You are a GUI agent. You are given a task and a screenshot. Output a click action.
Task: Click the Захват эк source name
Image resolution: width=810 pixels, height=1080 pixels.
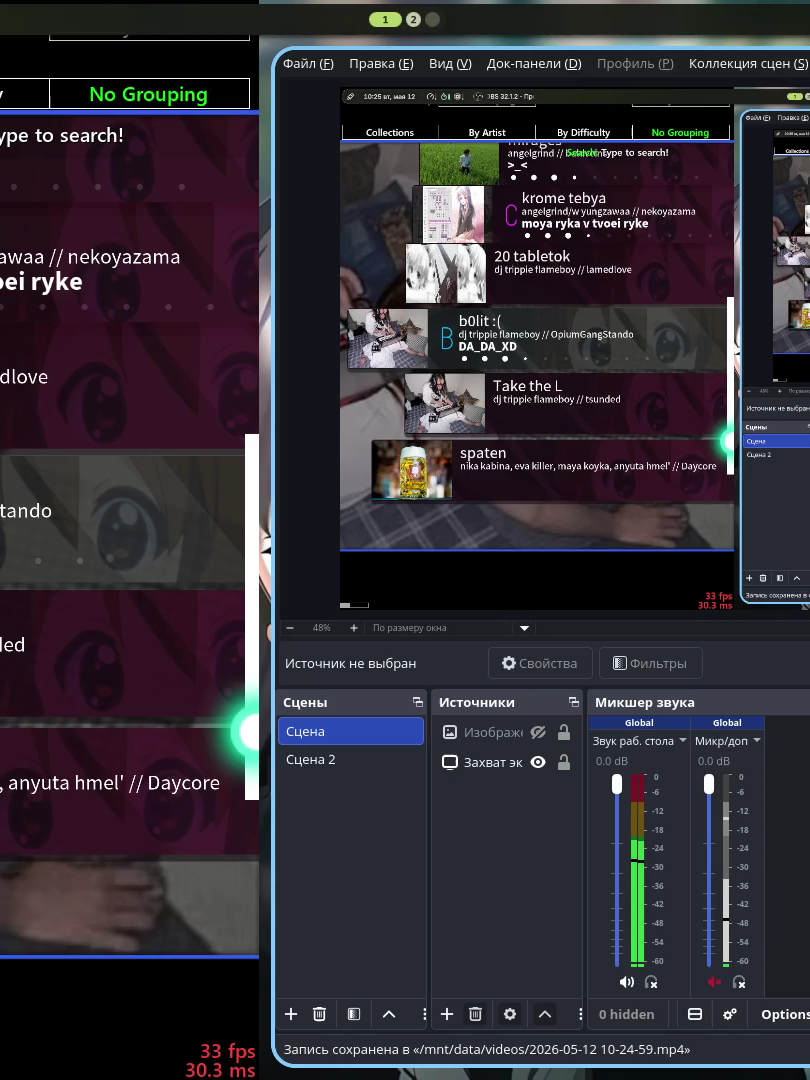tap(493, 762)
